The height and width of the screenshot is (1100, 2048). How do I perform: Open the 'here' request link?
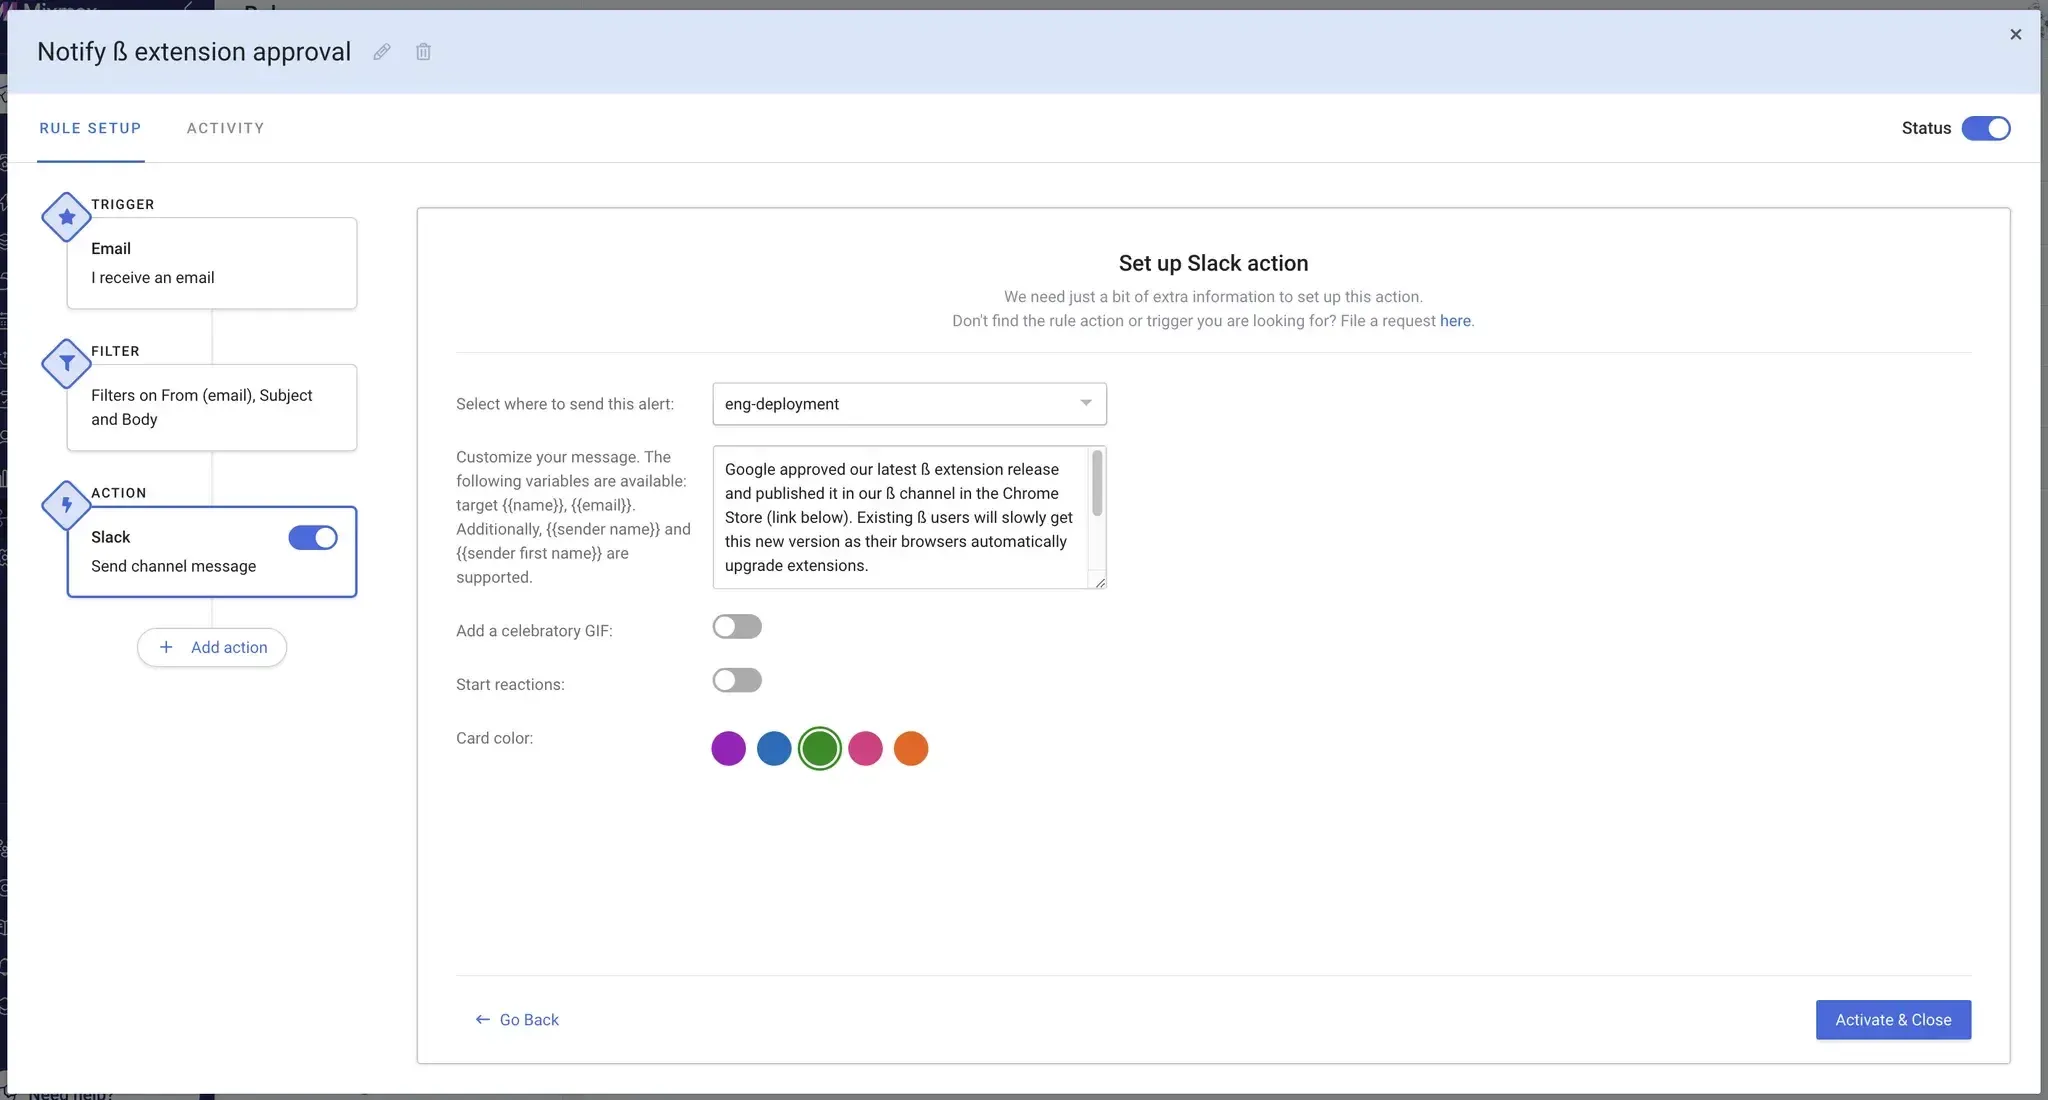pyautogui.click(x=1455, y=321)
